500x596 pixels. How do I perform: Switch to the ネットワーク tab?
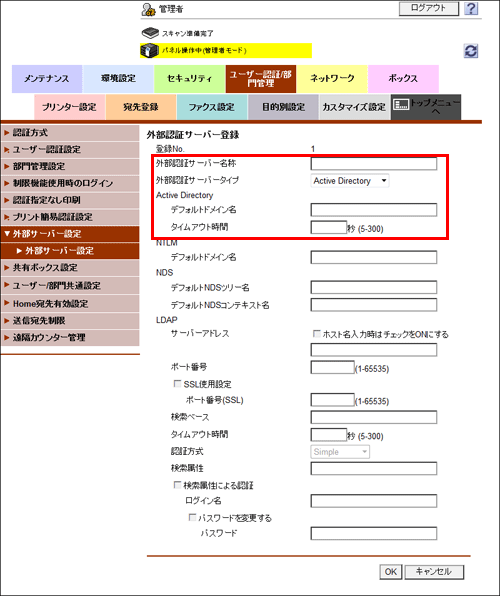tap(332, 79)
